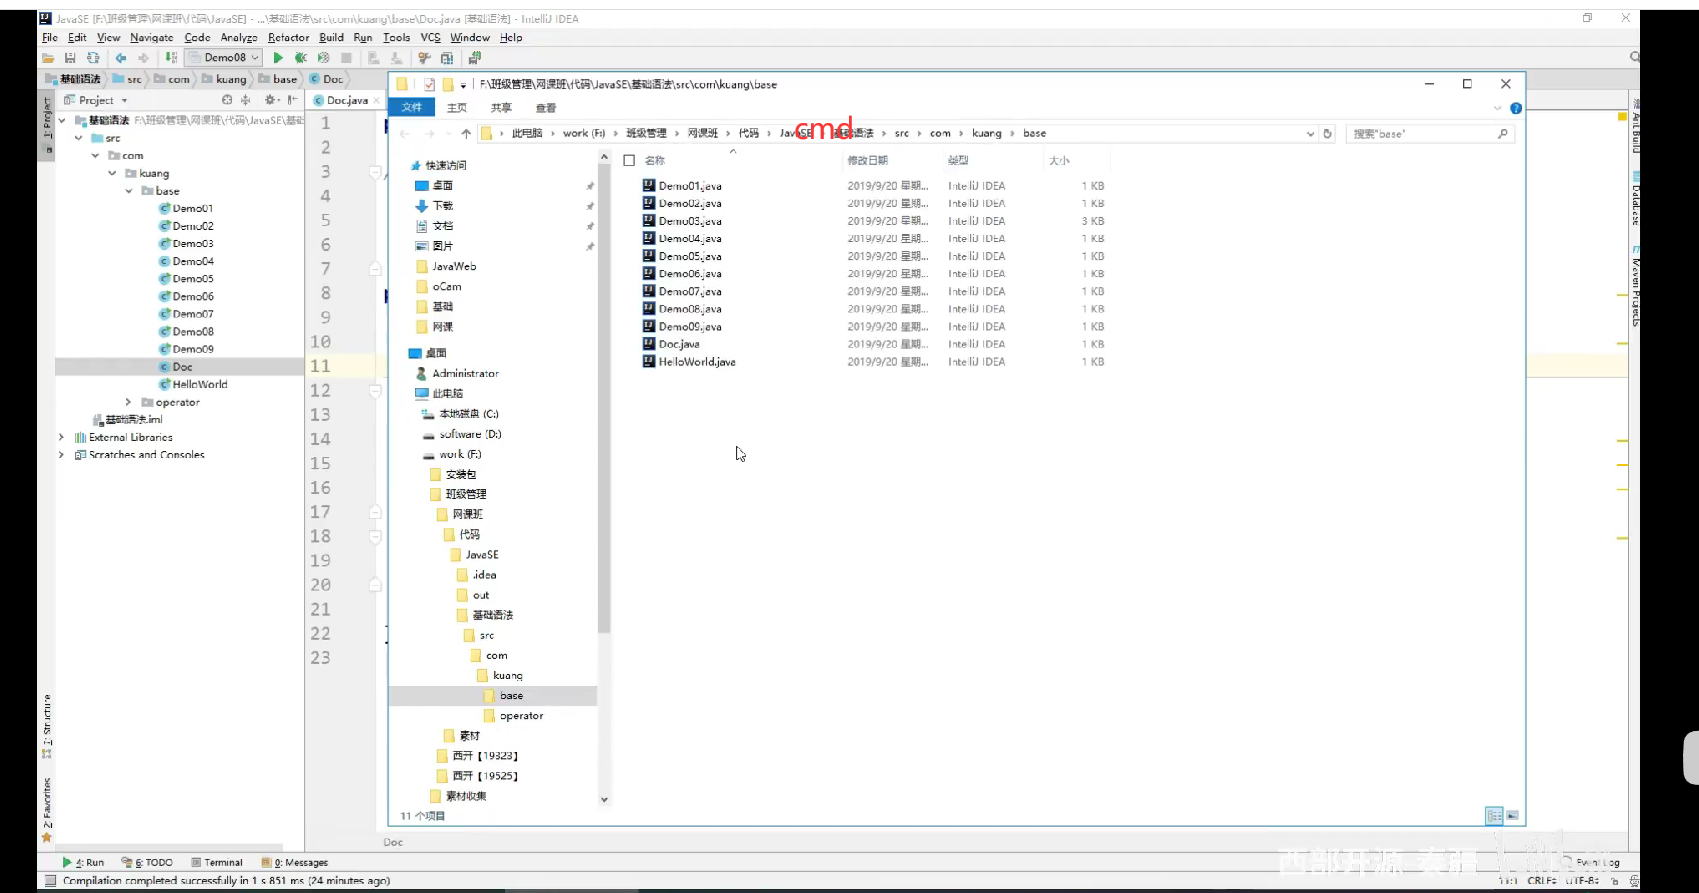This screenshot has width=1699, height=893.
Task: Select Demo03.java in the Explorer file list
Action: (690, 221)
